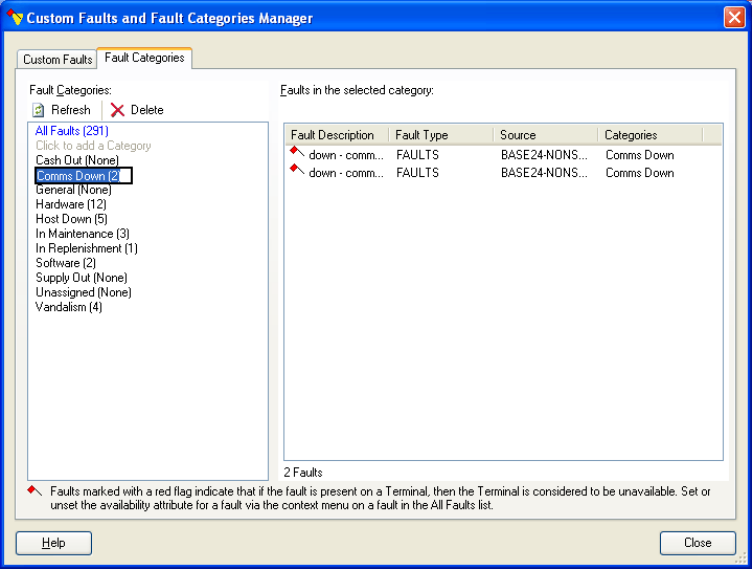
Task: Click the Refresh icon in categories toolbar
Action: [x=38, y=110]
